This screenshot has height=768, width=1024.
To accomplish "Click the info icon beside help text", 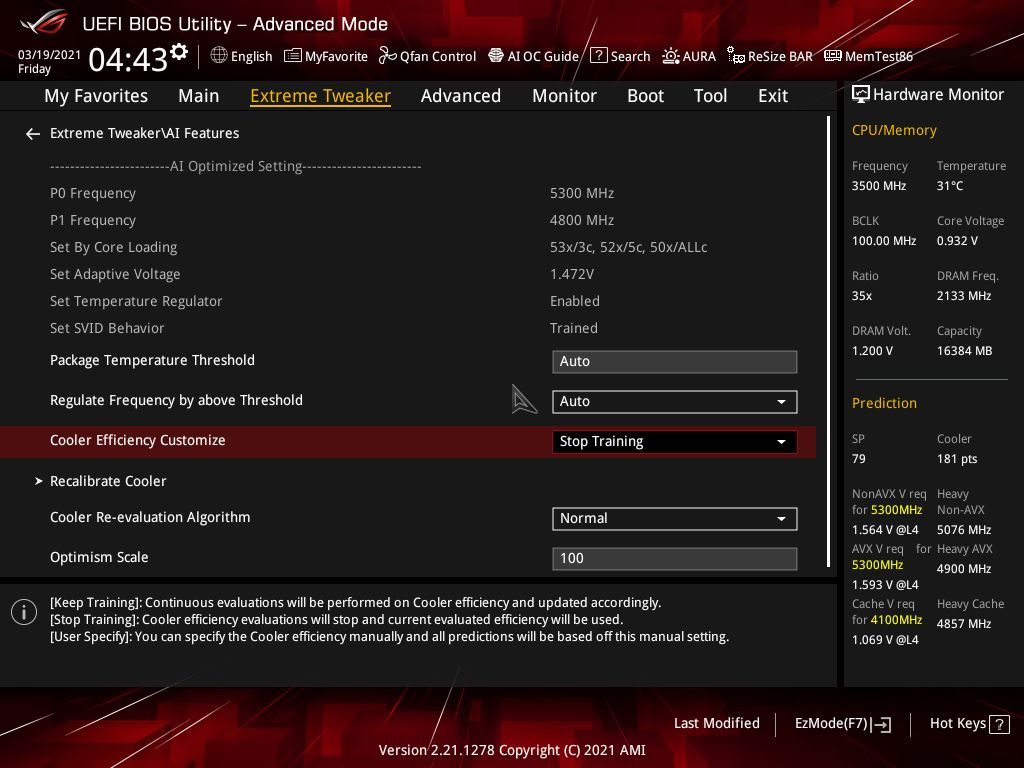I will (x=24, y=612).
